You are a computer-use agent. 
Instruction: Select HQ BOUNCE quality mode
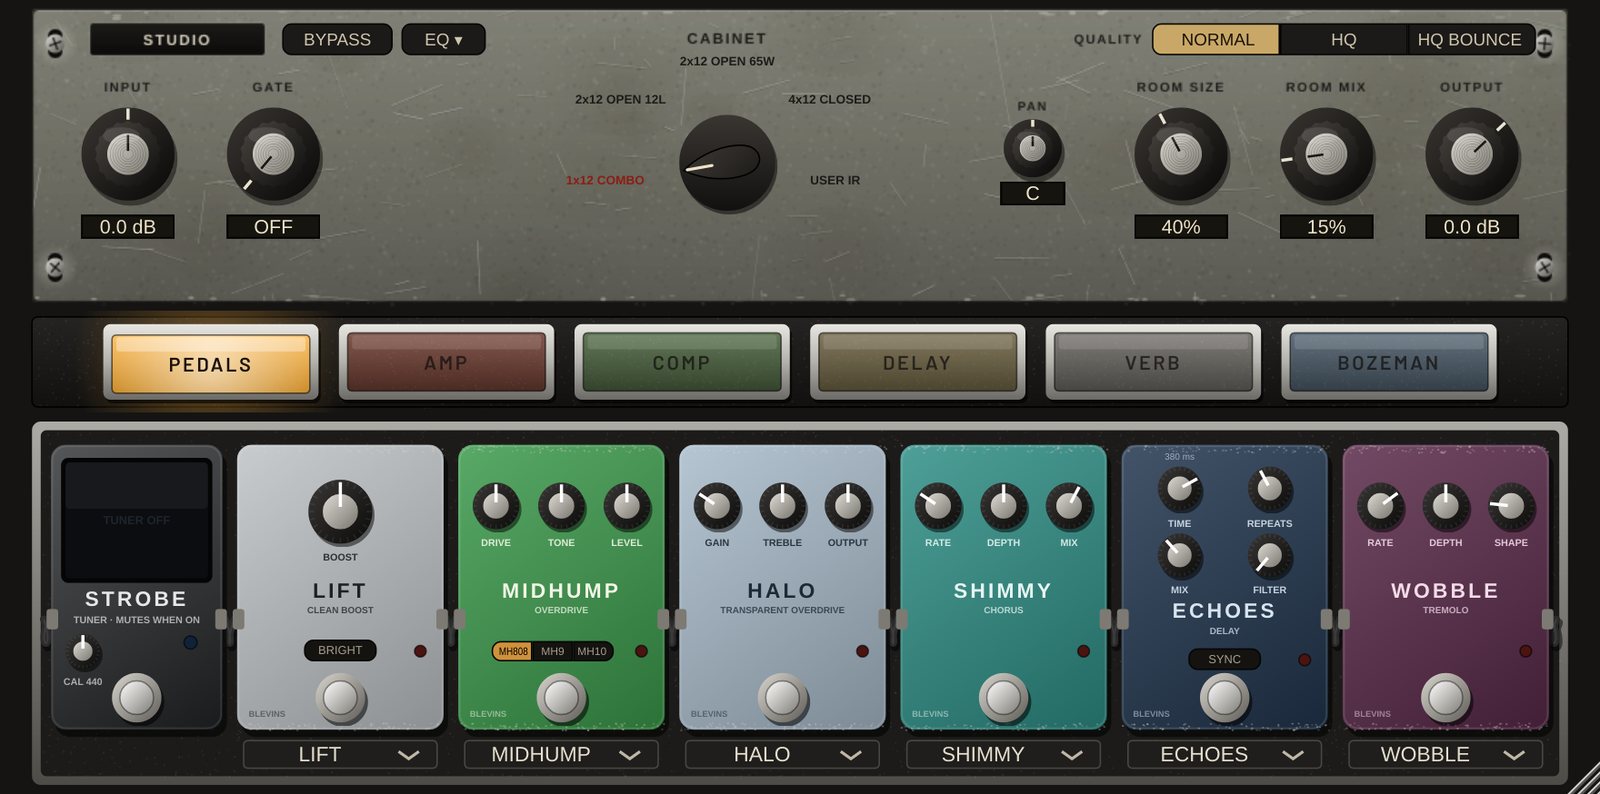click(x=1469, y=39)
